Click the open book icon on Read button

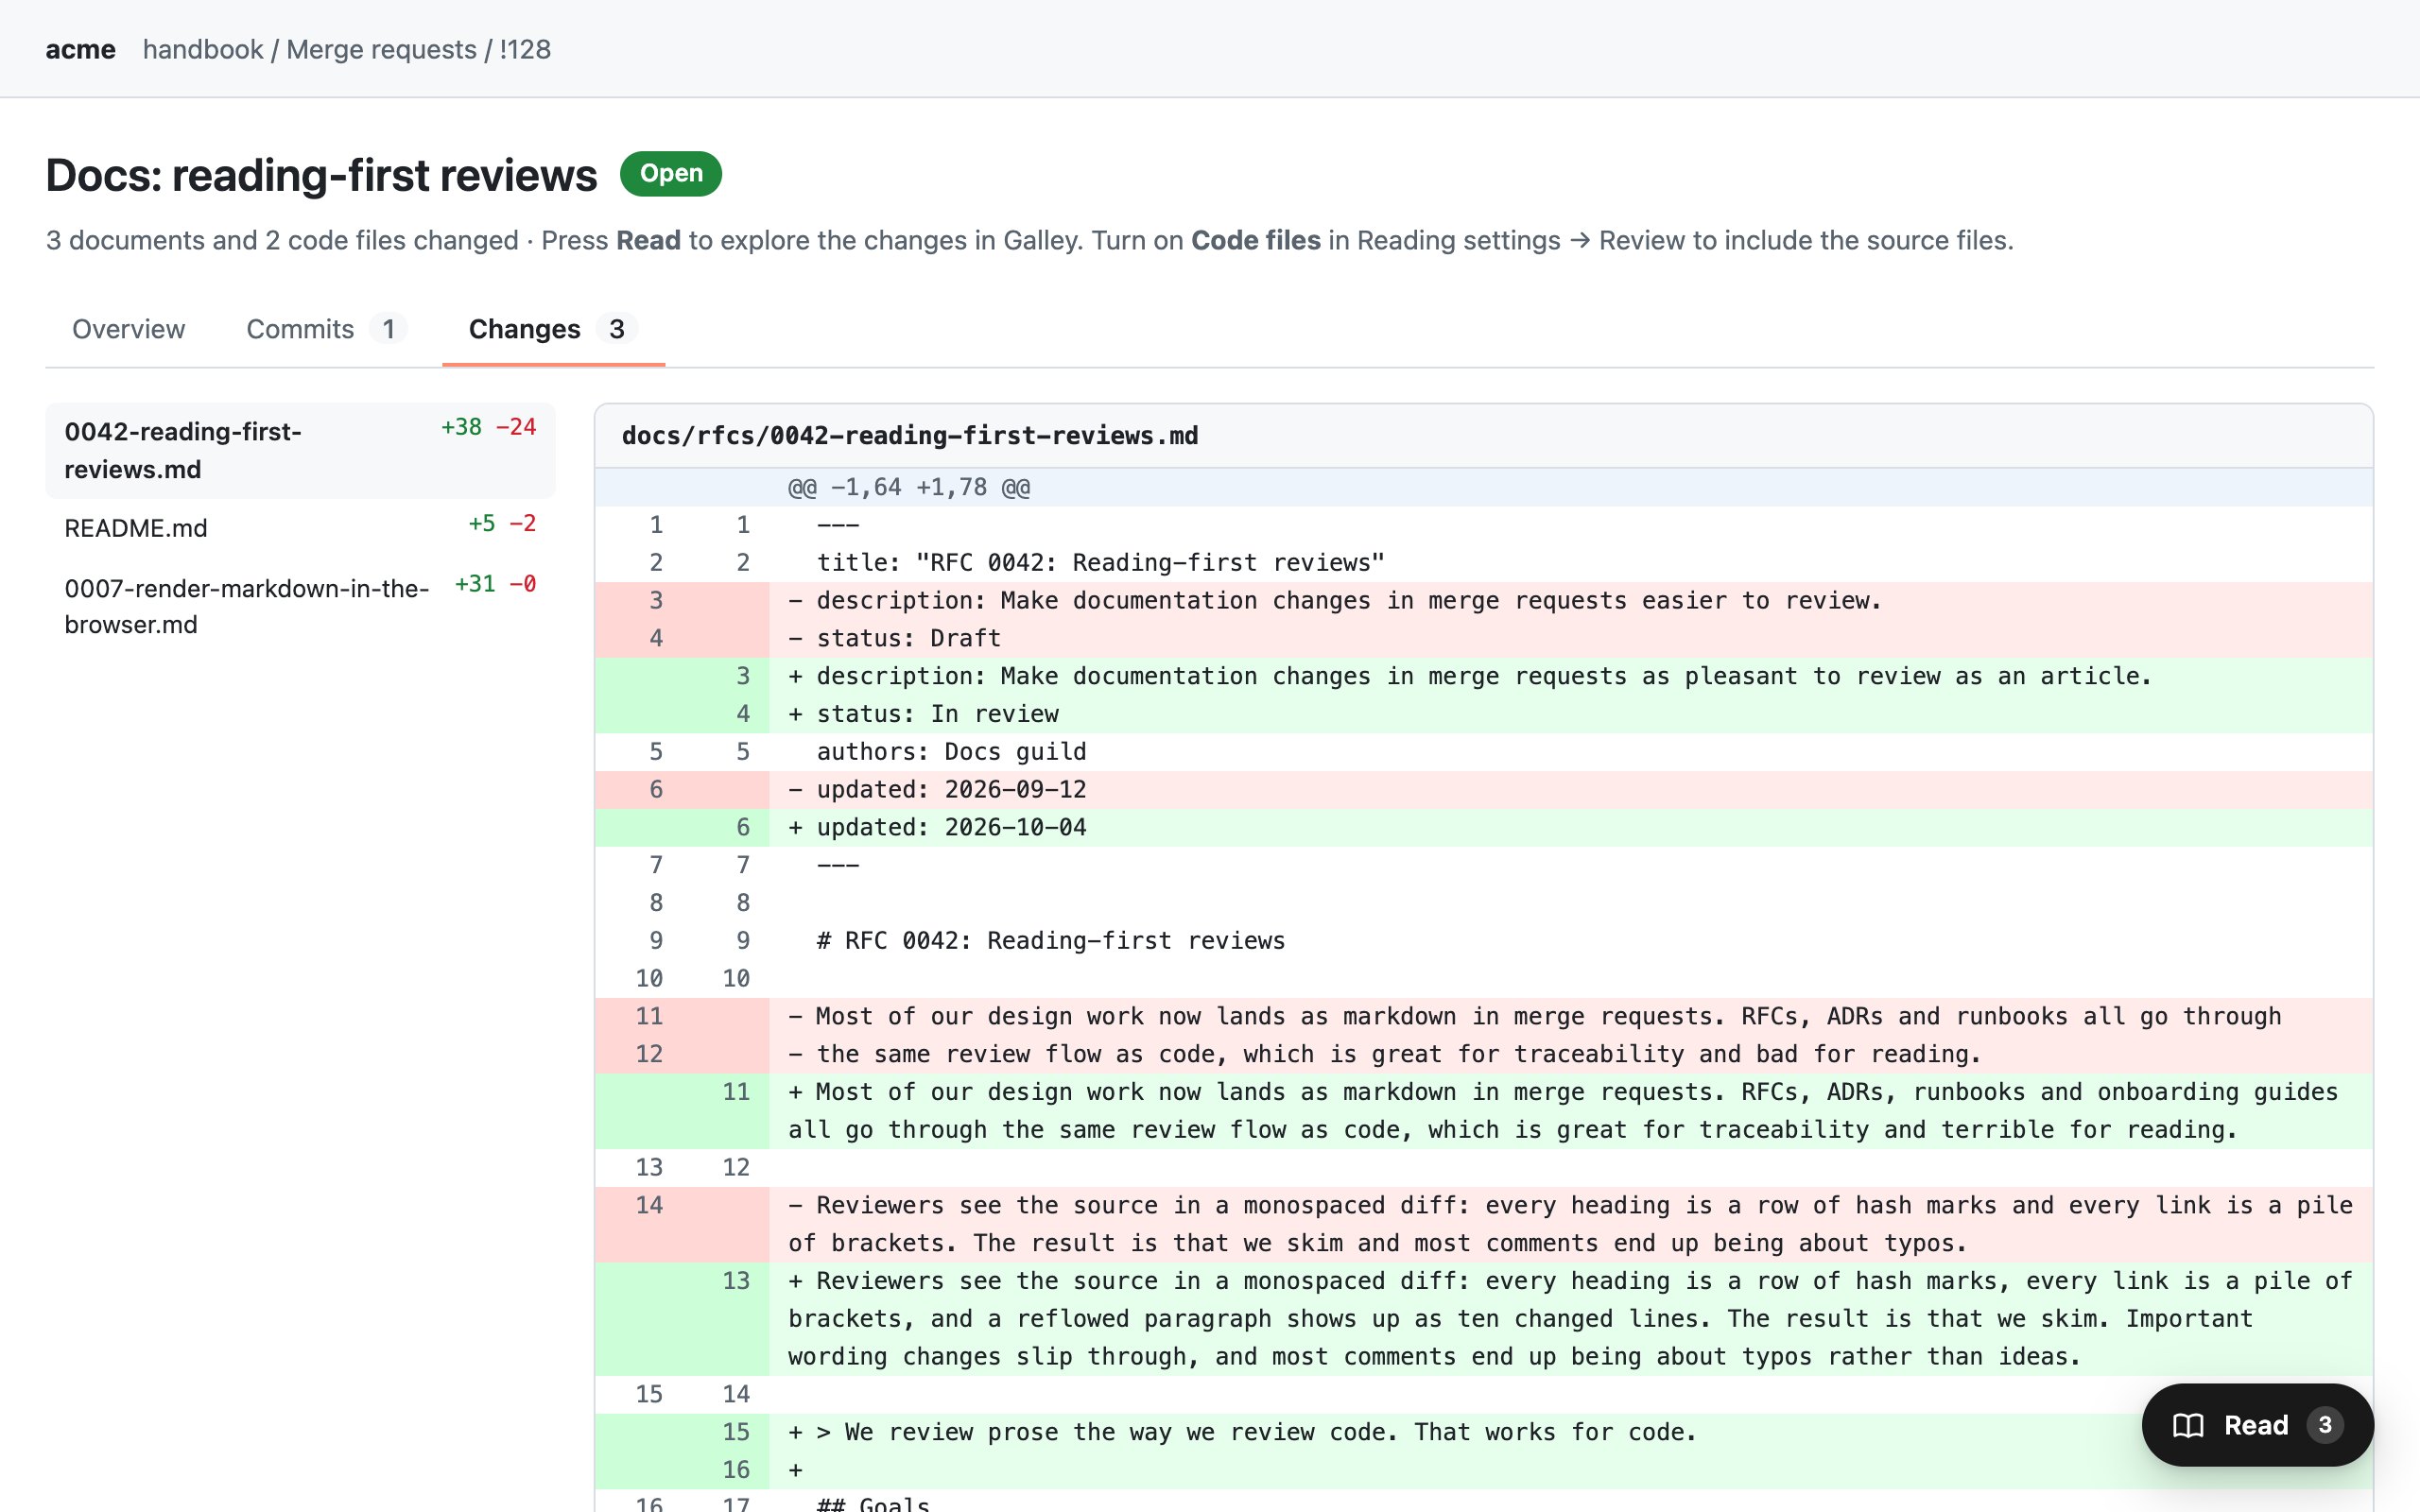2188,1425
